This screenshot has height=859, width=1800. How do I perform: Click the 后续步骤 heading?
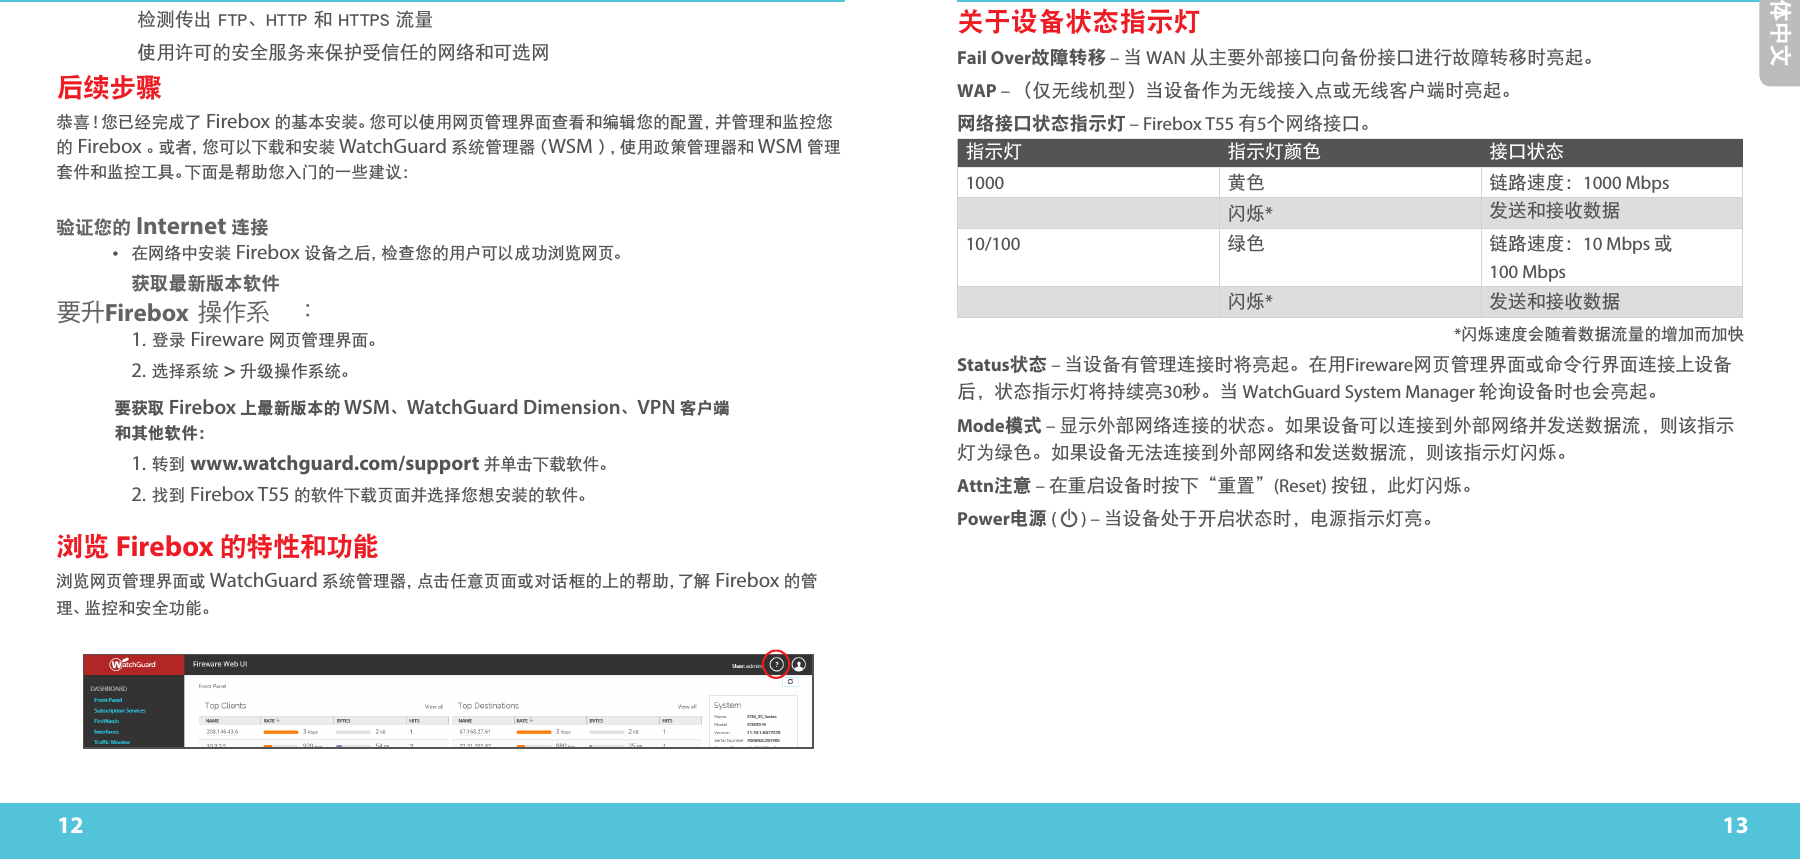(x=109, y=88)
